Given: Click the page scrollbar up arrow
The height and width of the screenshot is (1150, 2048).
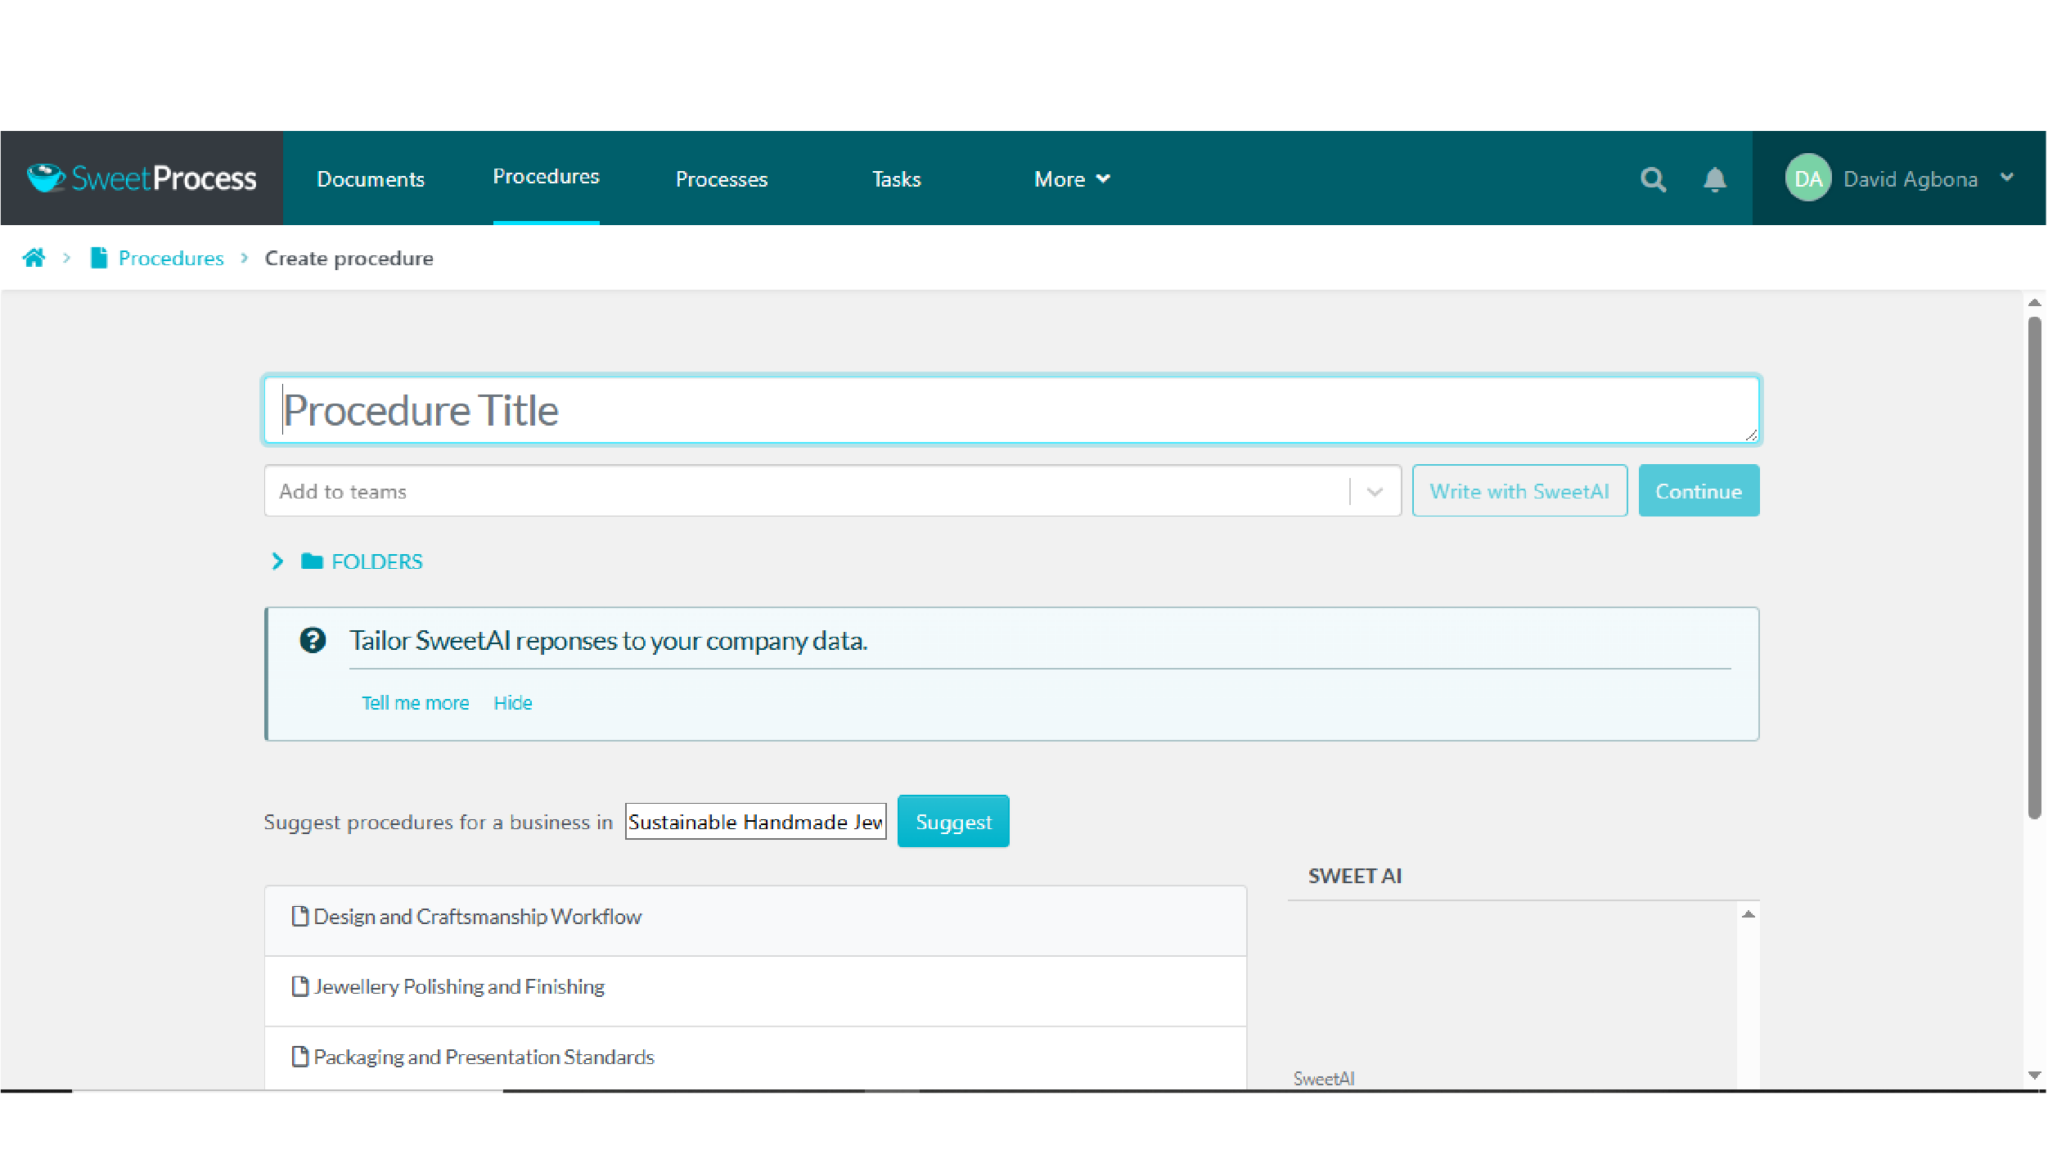Looking at the screenshot, I should click(x=2034, y=302).
